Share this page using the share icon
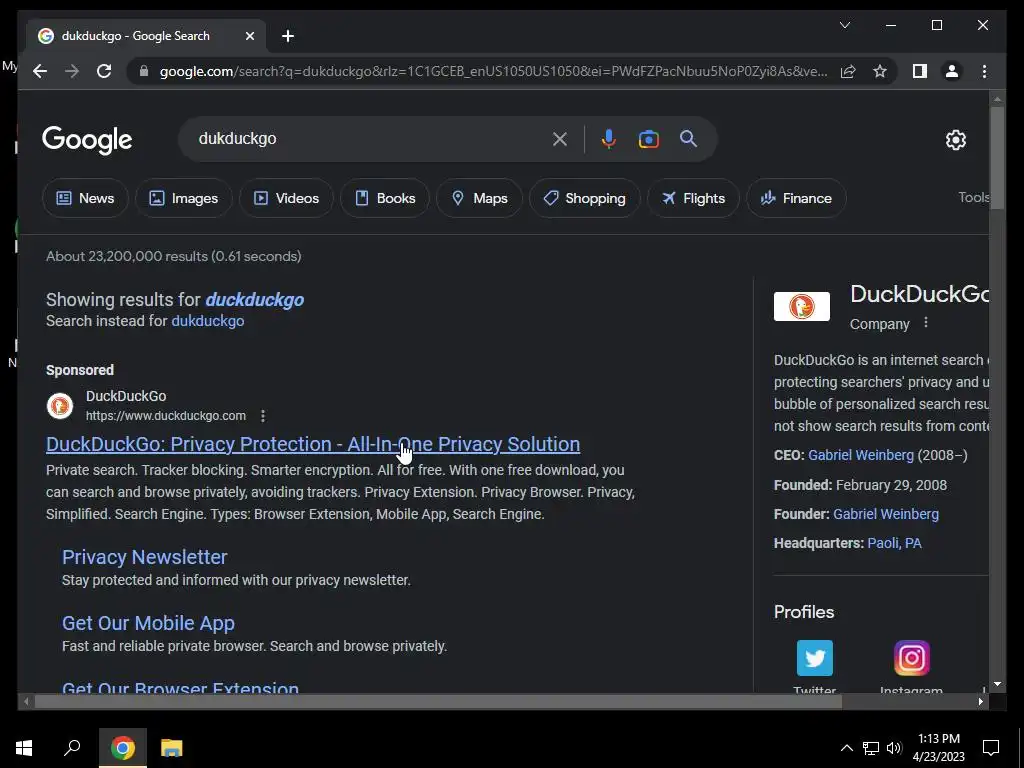Image resolution: width=1024 pixels, height=768 pixels. [848, 71]
